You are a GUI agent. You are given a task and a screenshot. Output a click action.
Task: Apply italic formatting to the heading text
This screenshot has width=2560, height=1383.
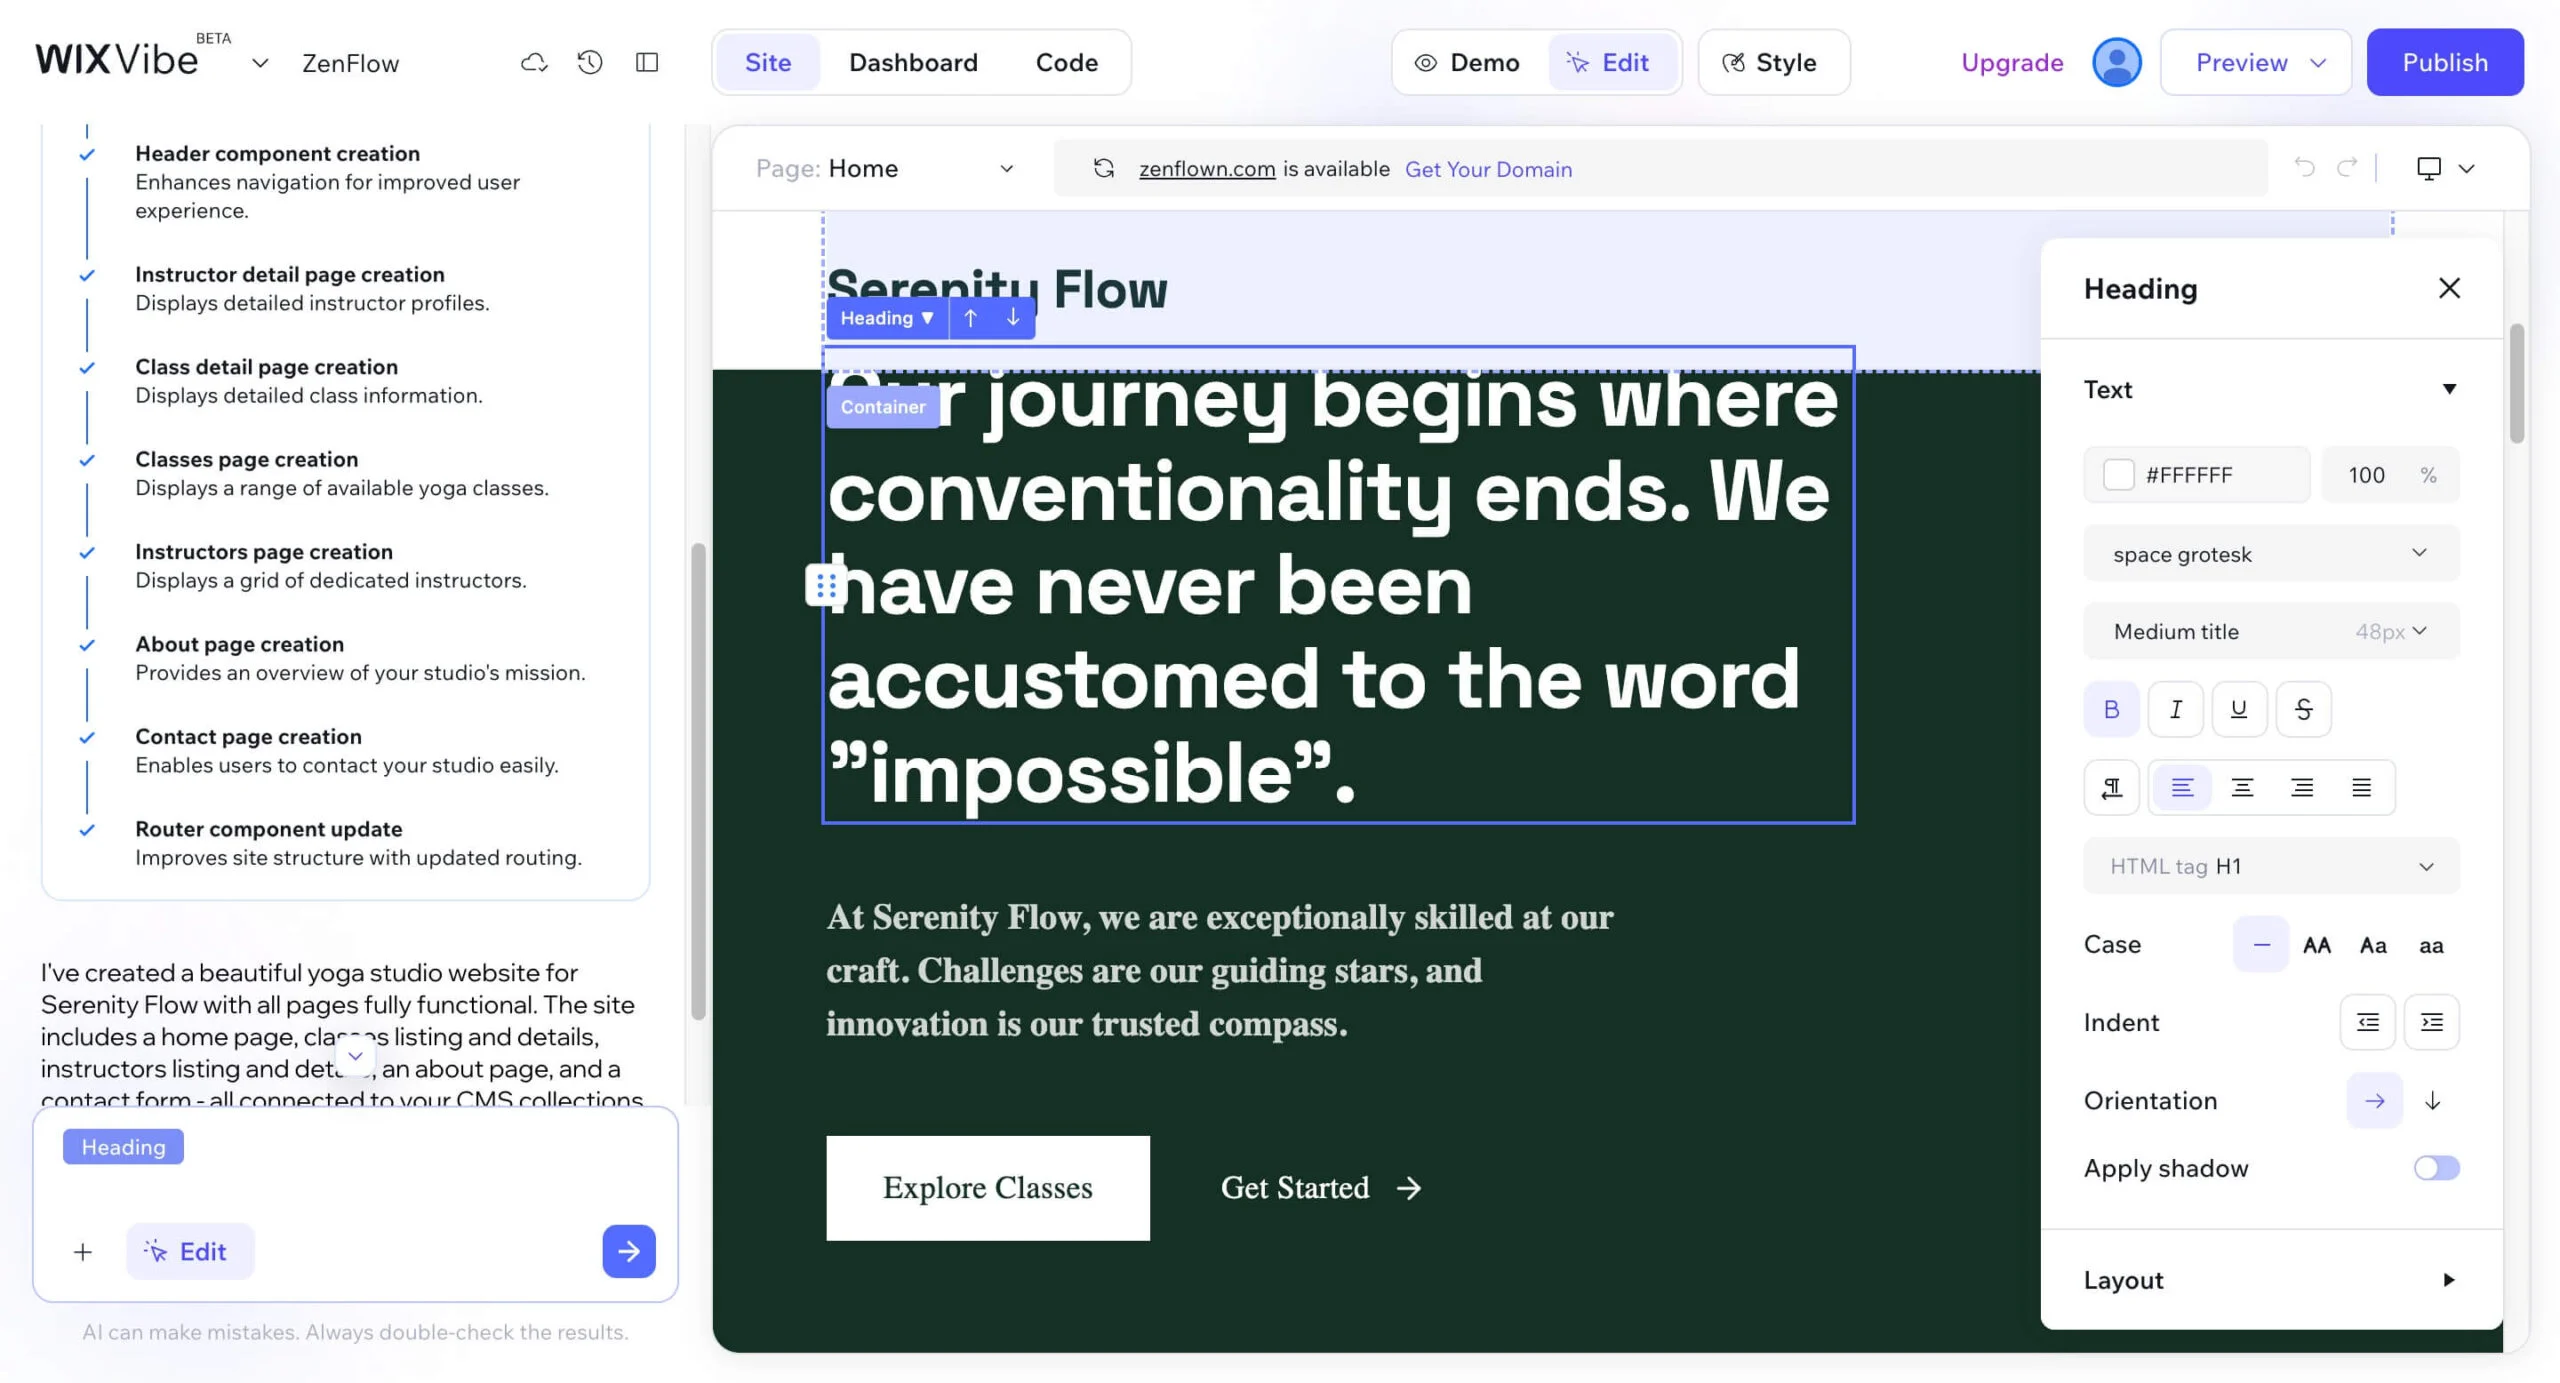click(x=2175, y=708)
